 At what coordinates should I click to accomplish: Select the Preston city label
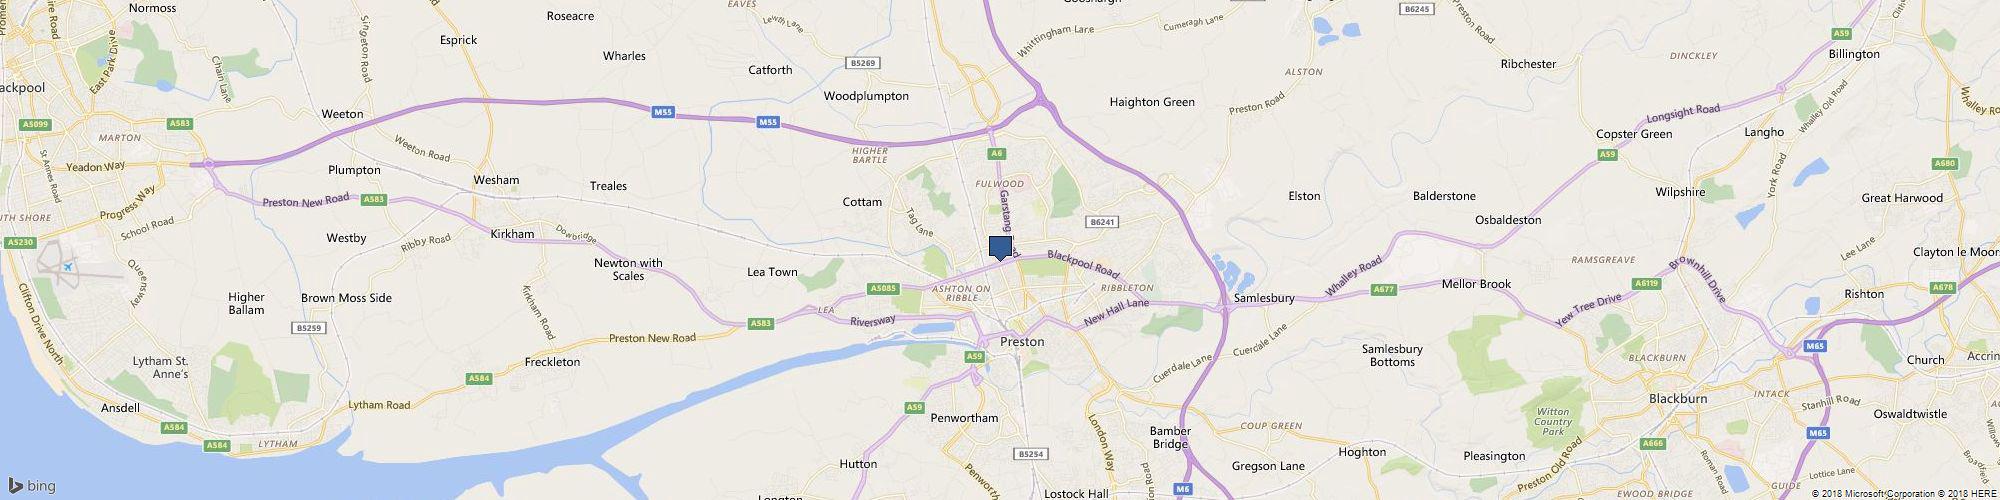(1022, 342)
